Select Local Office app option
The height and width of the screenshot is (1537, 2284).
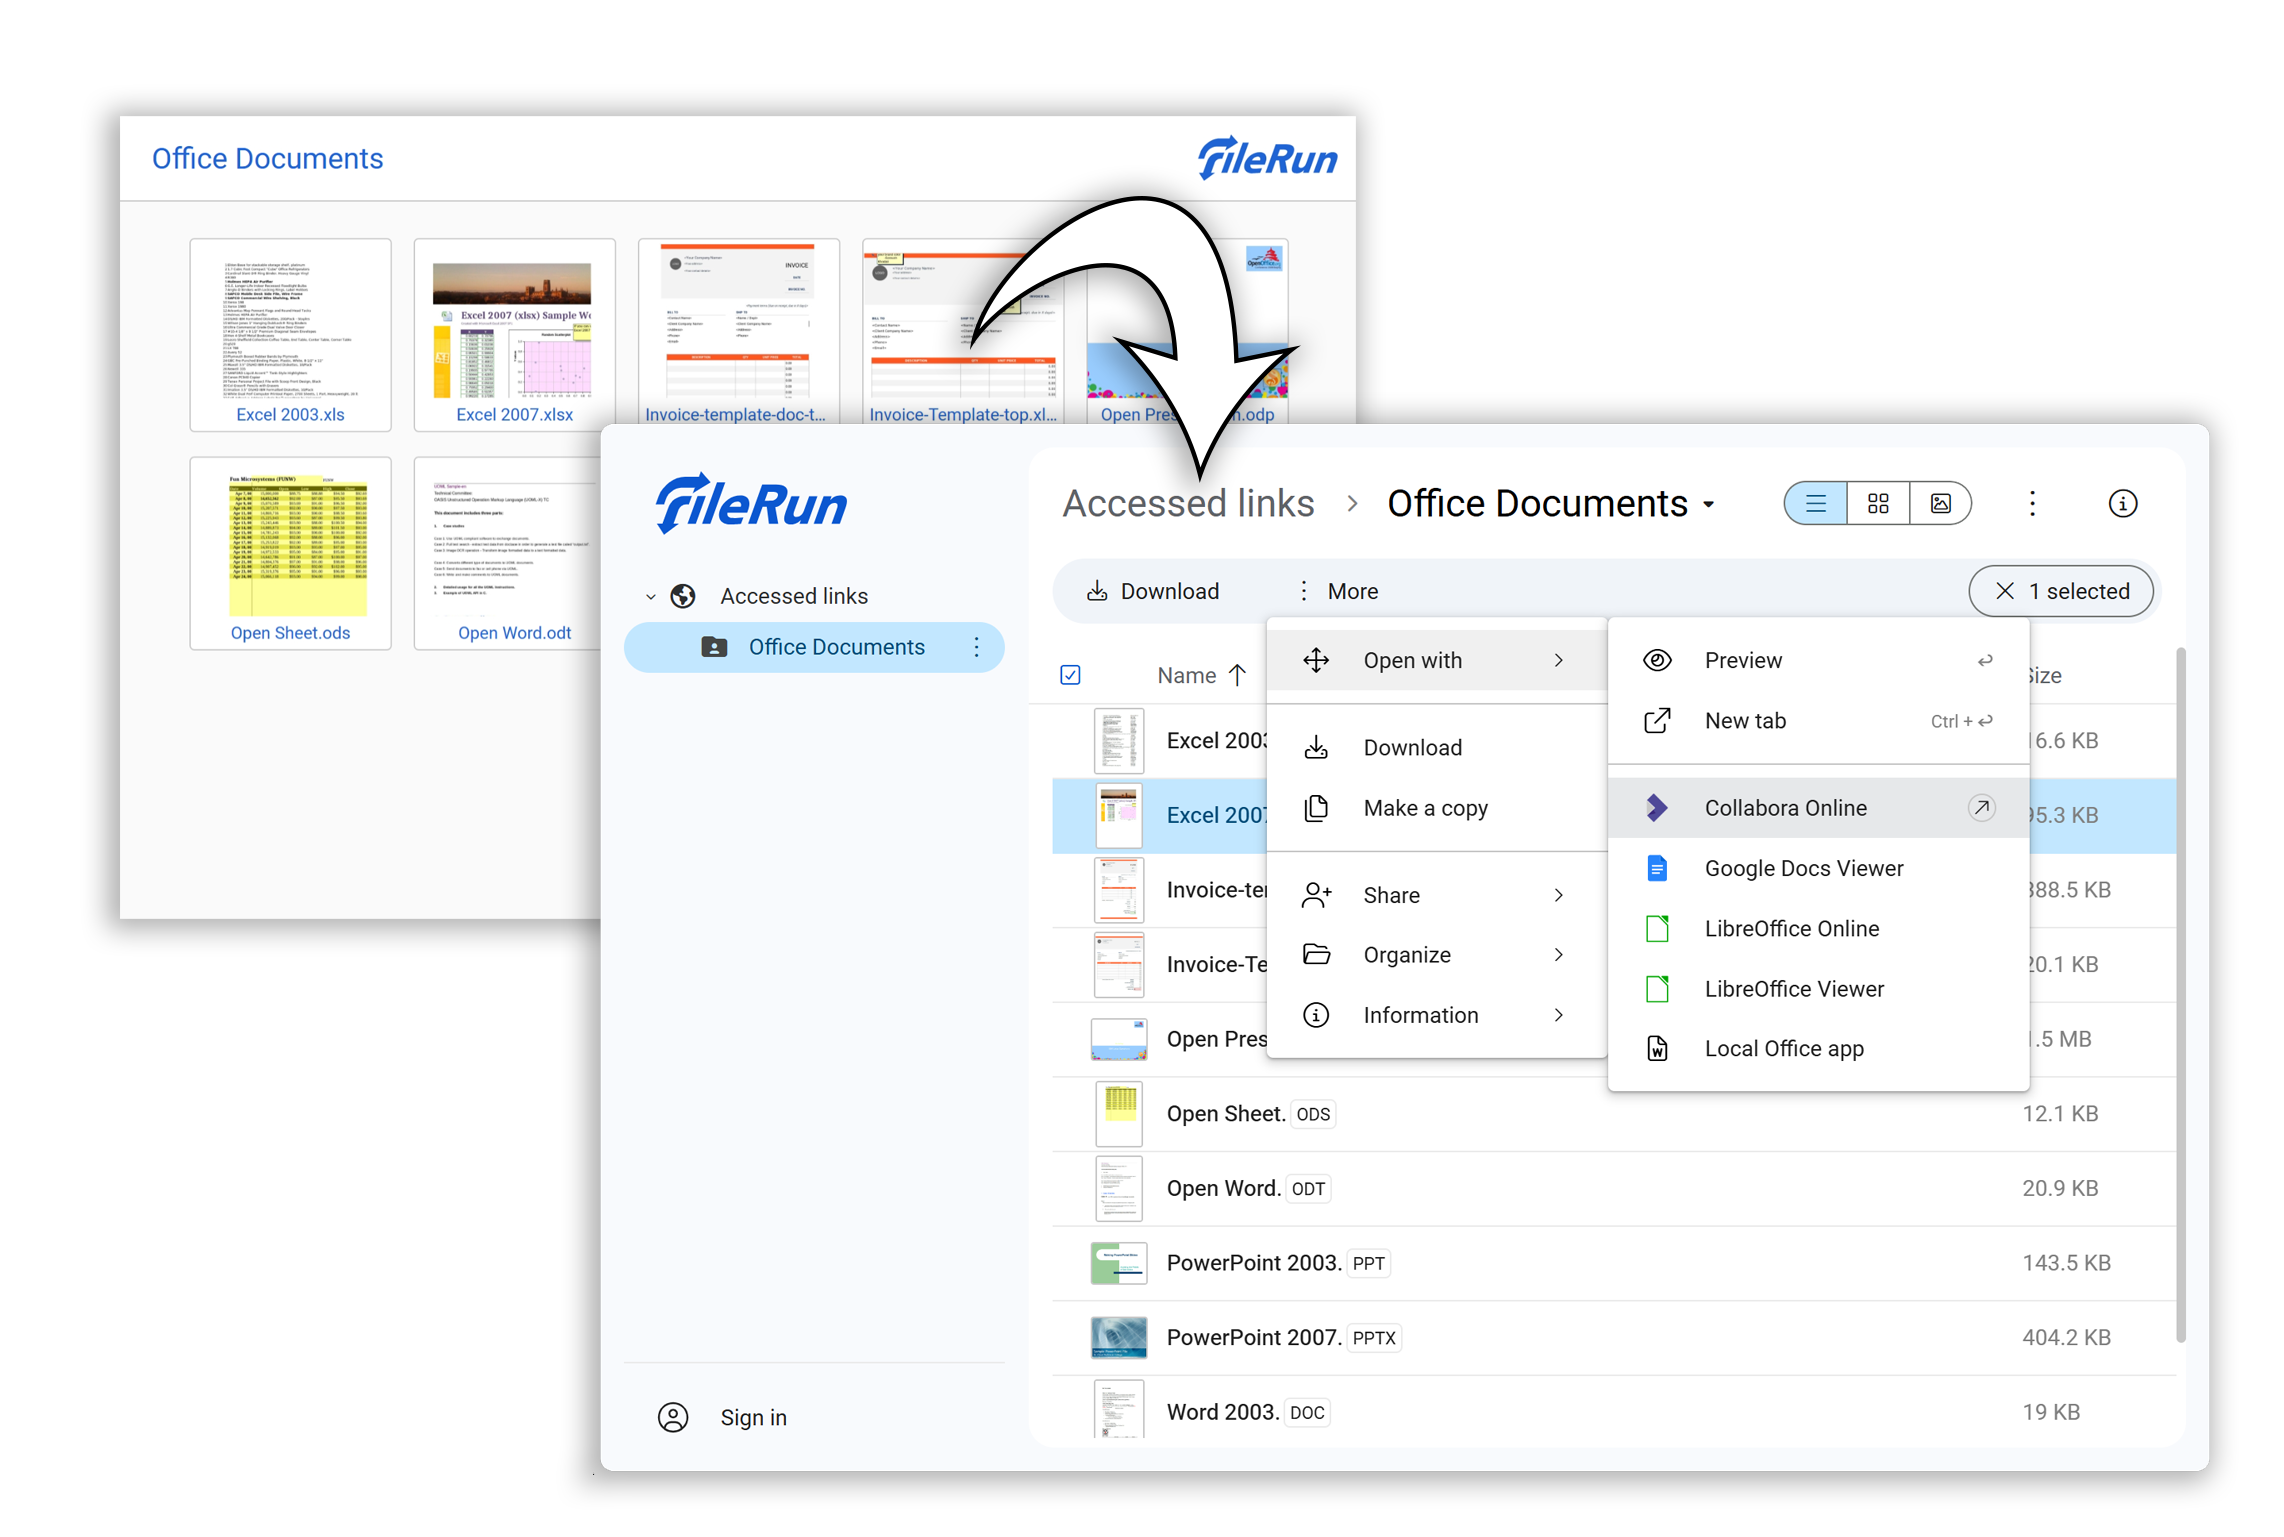point(1783,1049)
